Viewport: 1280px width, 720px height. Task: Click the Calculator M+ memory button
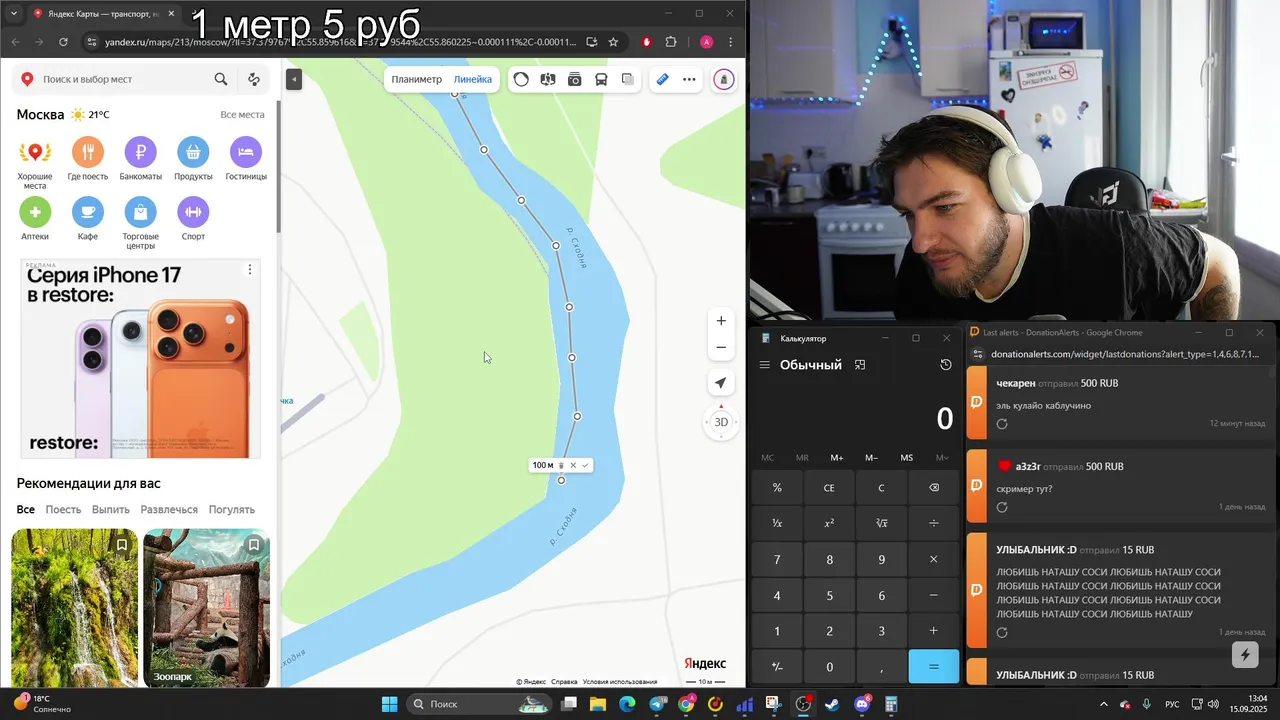(837, 457)
